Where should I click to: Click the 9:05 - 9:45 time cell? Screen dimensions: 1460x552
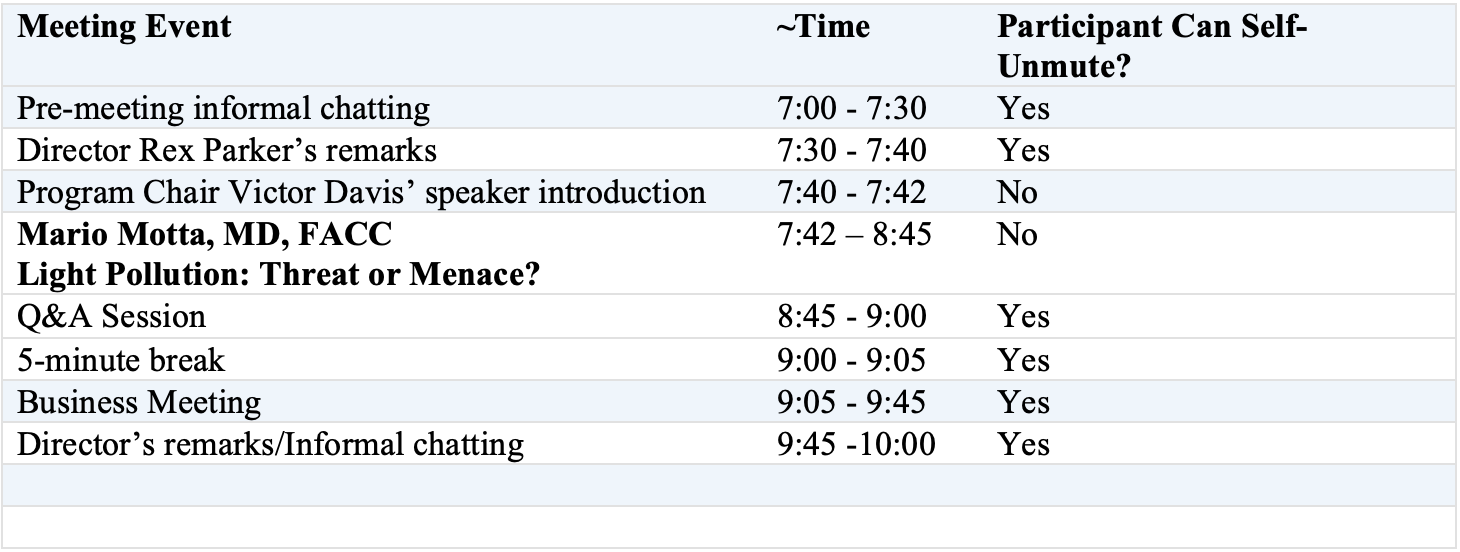(851, 402)
